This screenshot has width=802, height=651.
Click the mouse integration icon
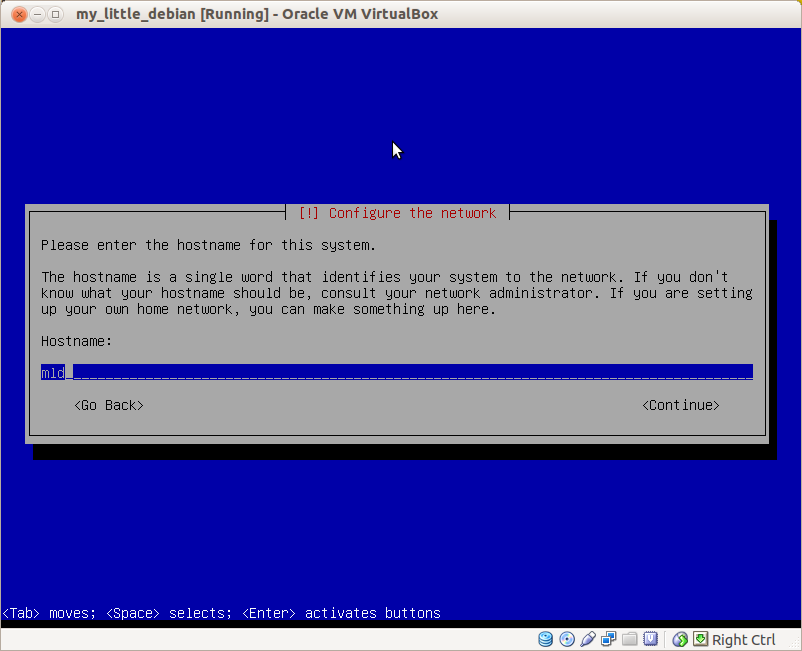click(680, 639)
